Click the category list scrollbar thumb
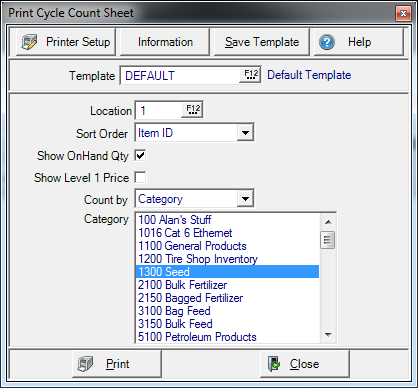The height and width of the screenshot is (389, 419). pyautogui.click(x=328, y=240)
